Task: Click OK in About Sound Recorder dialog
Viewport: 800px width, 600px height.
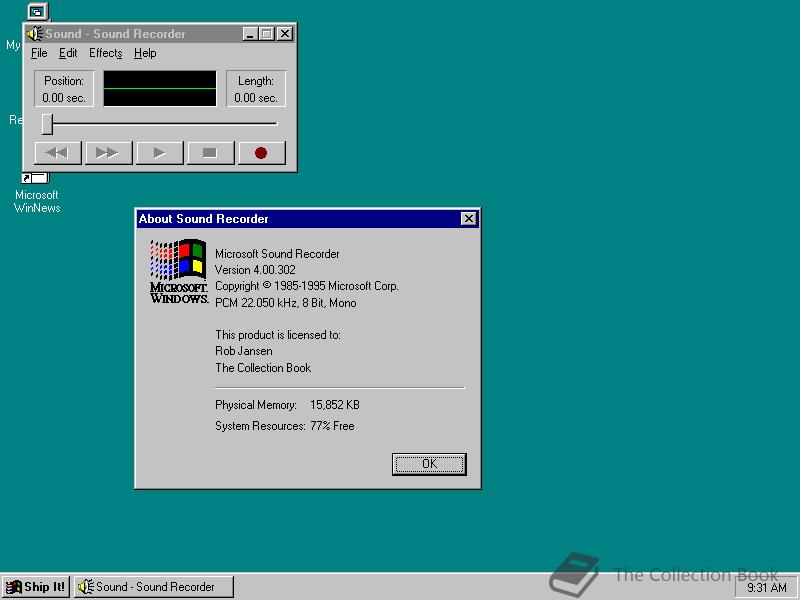Action: (x=429, y=464)
